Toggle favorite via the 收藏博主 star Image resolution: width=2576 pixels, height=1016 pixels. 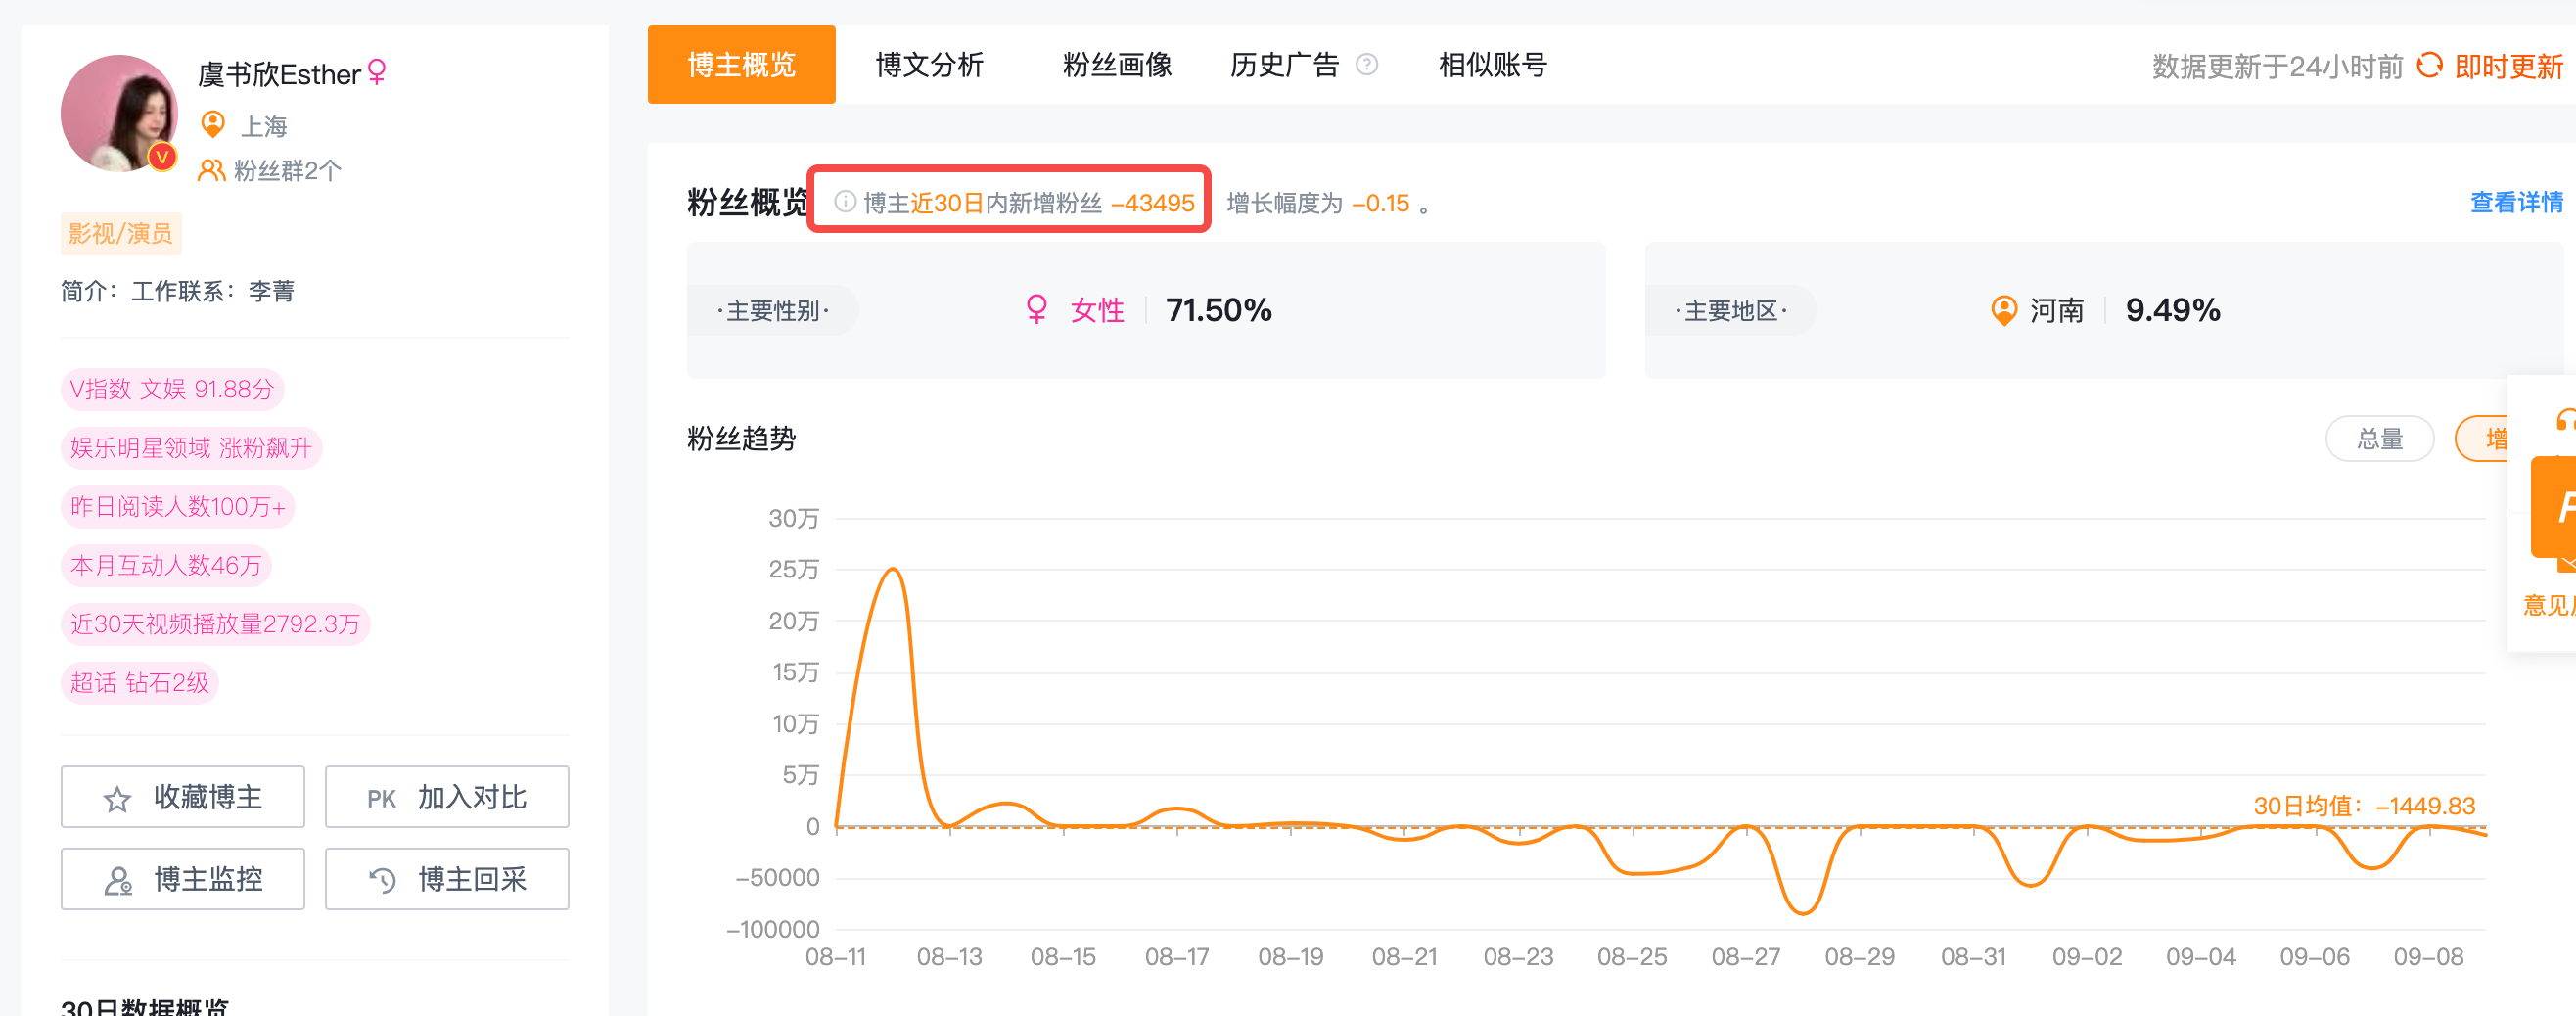coord(117,797)
